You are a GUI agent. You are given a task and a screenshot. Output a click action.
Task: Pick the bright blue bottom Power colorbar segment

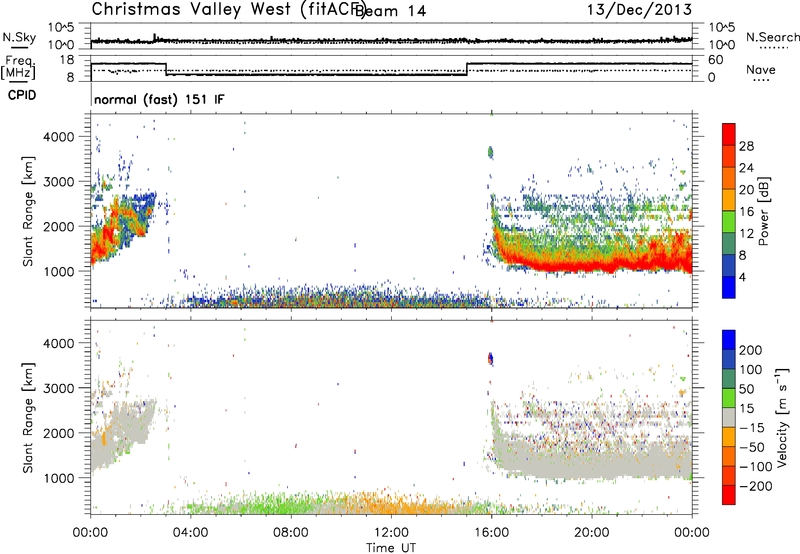tap(729, 287)
